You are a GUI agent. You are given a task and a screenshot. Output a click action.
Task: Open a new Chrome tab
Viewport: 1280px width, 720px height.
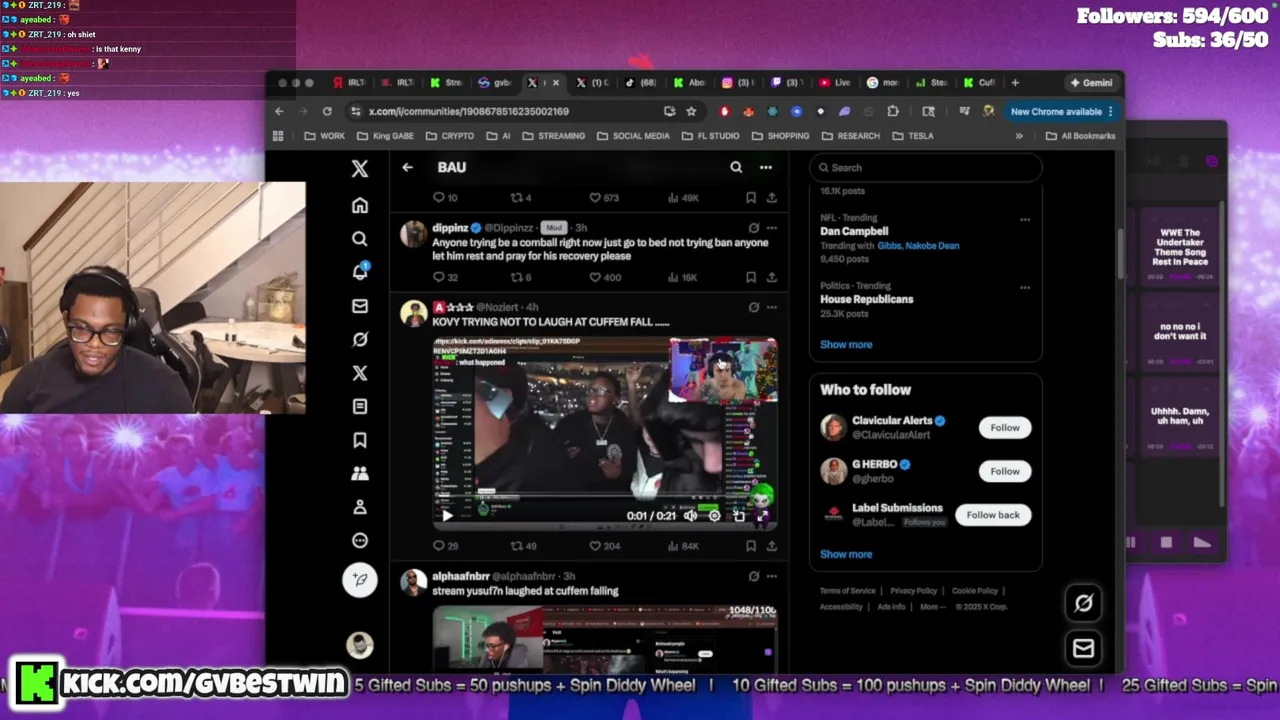pos(1015,83)
